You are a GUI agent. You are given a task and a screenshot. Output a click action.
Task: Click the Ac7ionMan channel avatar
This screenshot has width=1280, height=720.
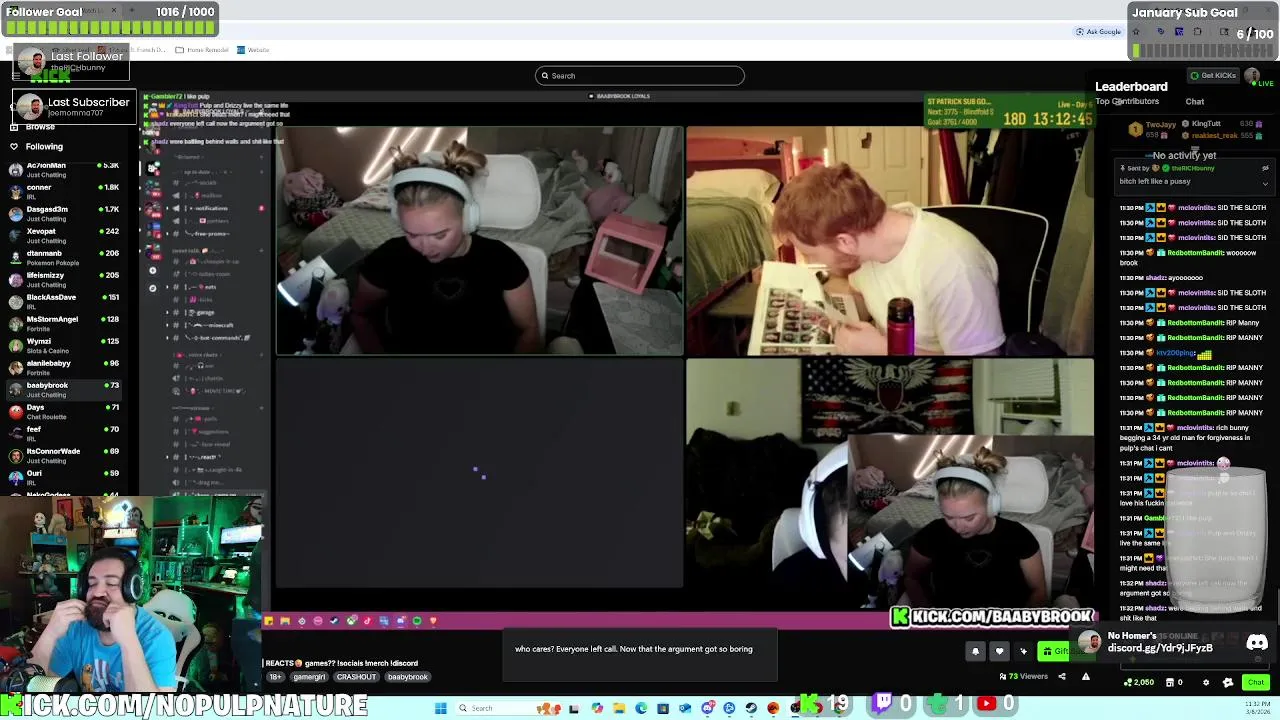15,170
